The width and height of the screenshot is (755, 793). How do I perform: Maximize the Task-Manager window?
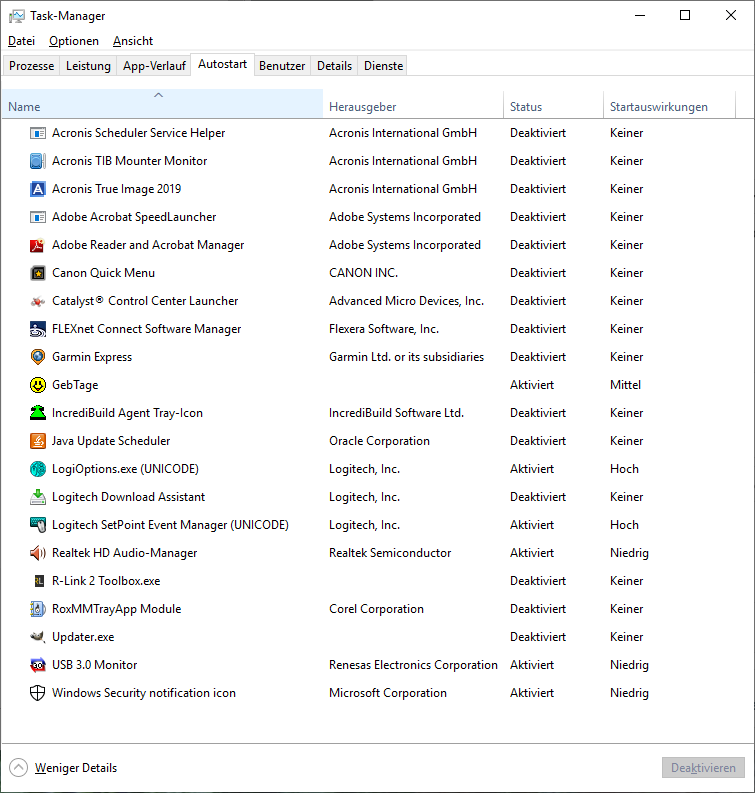click(x=685, y=16)
